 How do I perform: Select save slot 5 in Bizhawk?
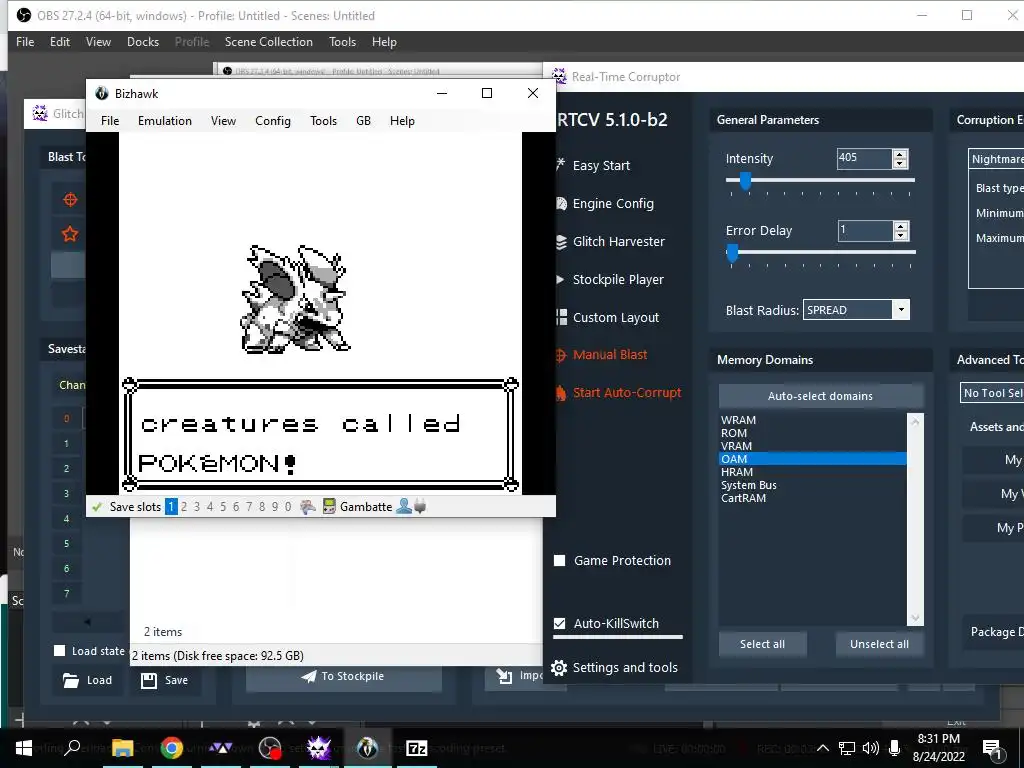(x=223, y=507)
